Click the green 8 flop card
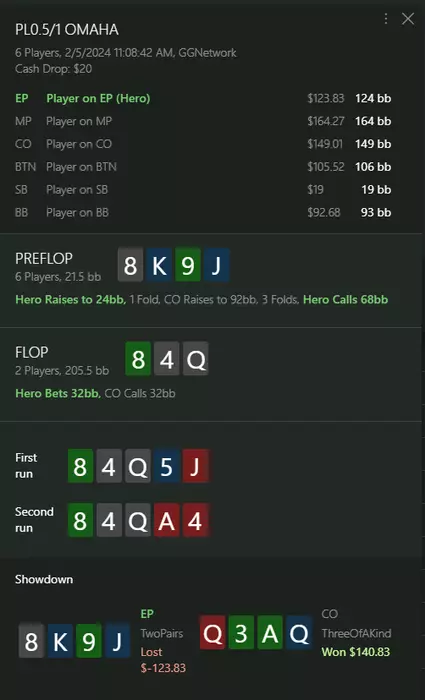The width and height of the screenshot is (425, 700). [138, 358]
